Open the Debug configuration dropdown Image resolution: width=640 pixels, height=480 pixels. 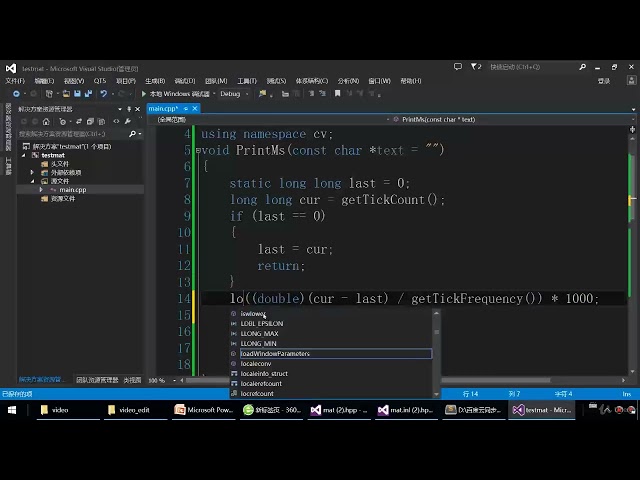coord(233,94)
